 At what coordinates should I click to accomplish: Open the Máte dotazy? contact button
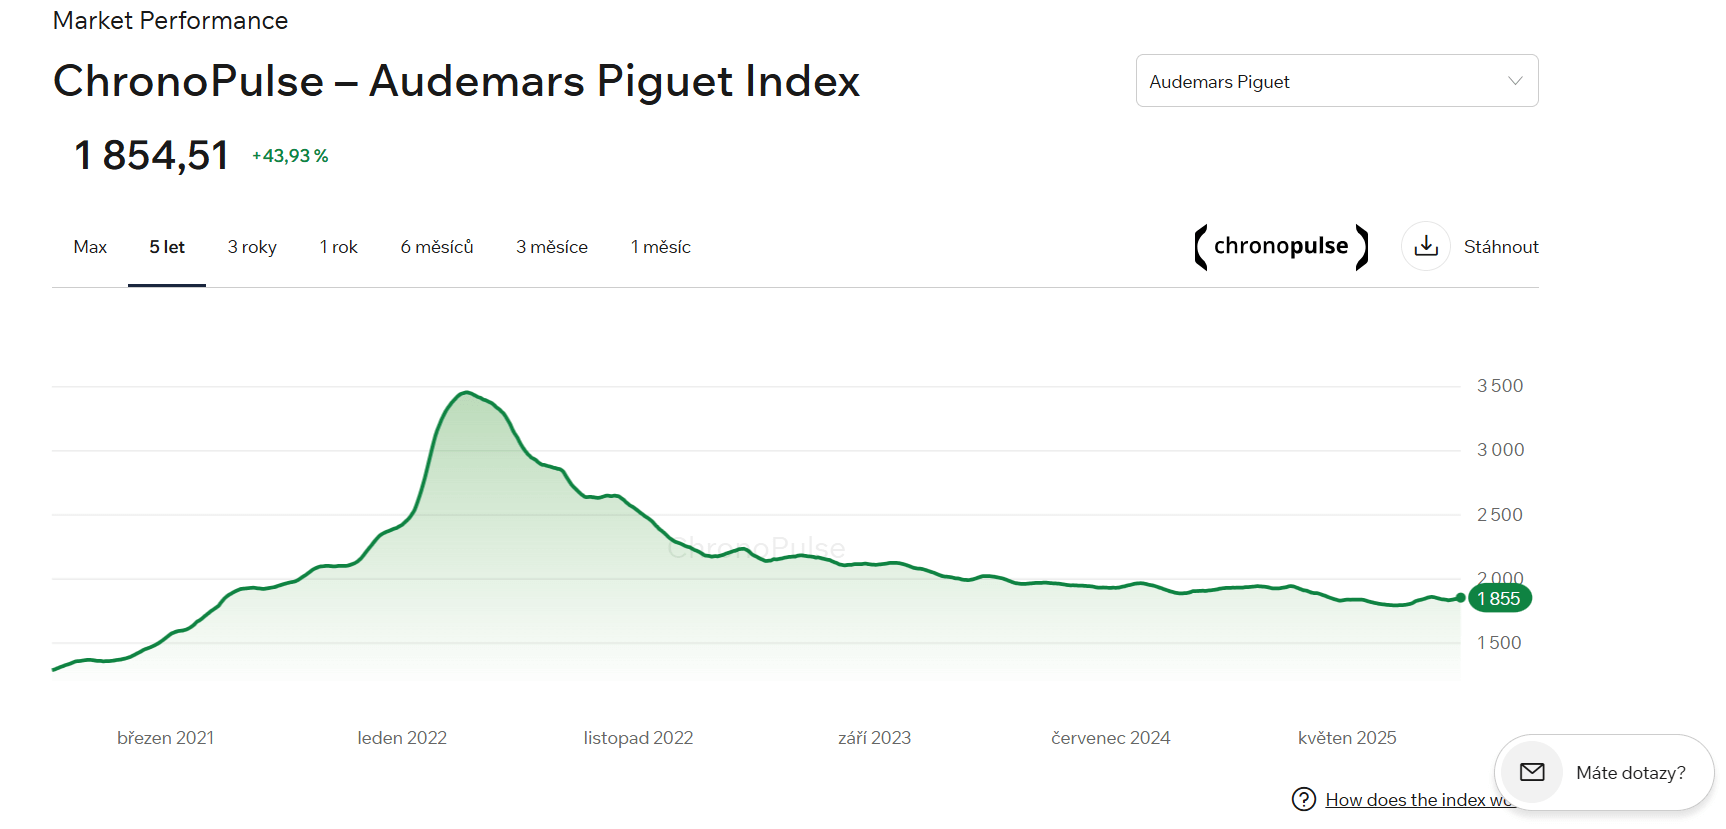[1630, 772]
